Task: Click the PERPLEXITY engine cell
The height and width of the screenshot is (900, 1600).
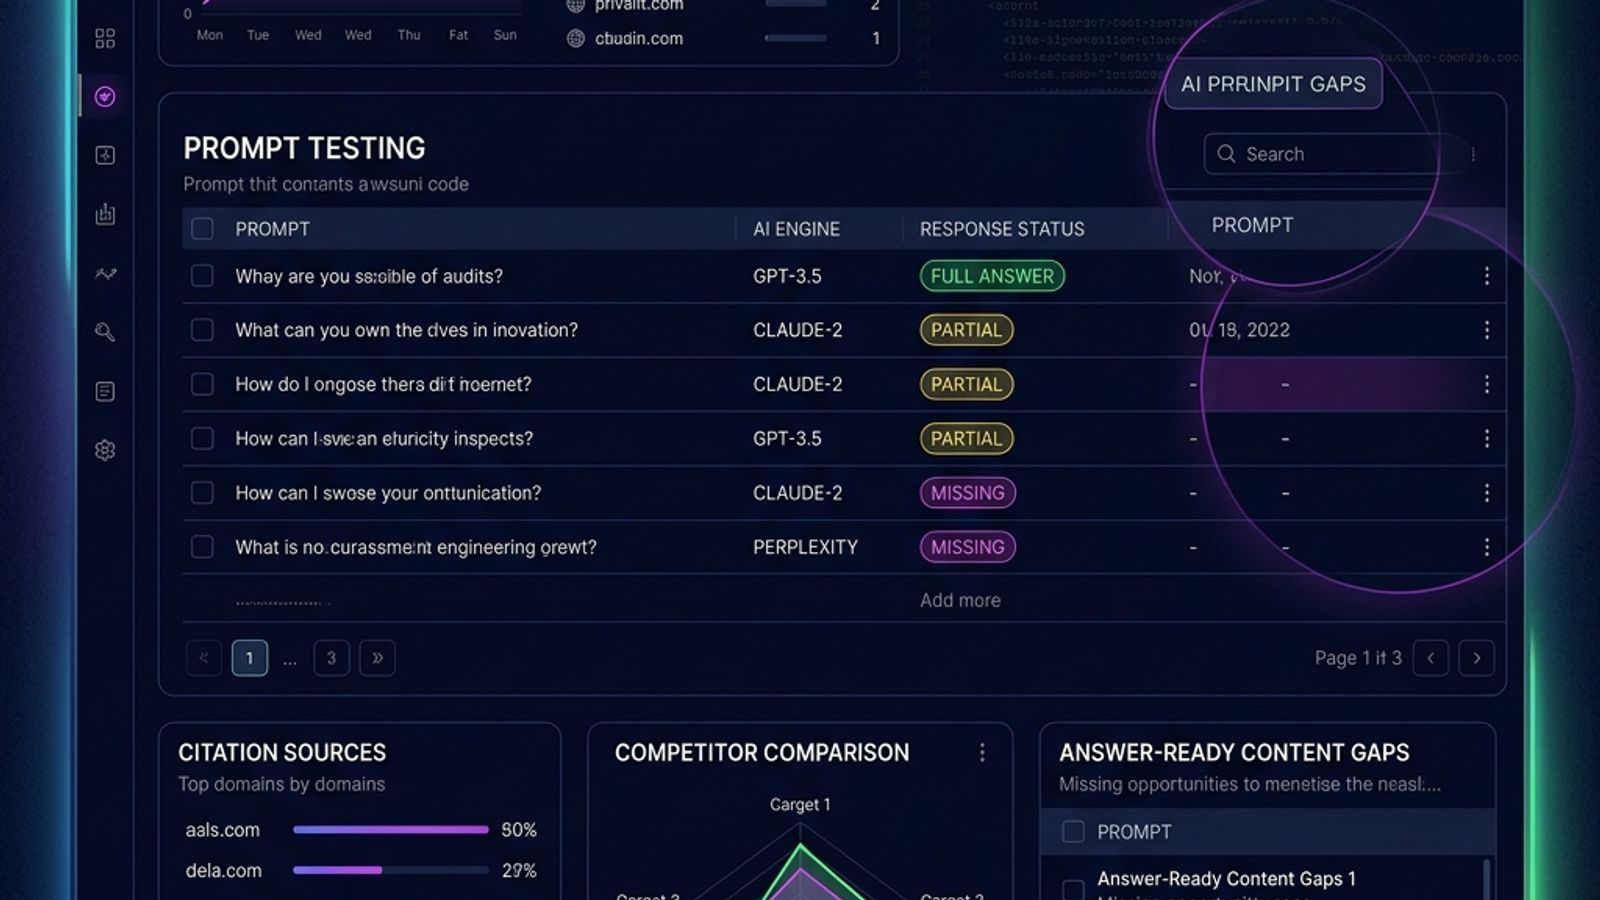Action: pos(805,547)
